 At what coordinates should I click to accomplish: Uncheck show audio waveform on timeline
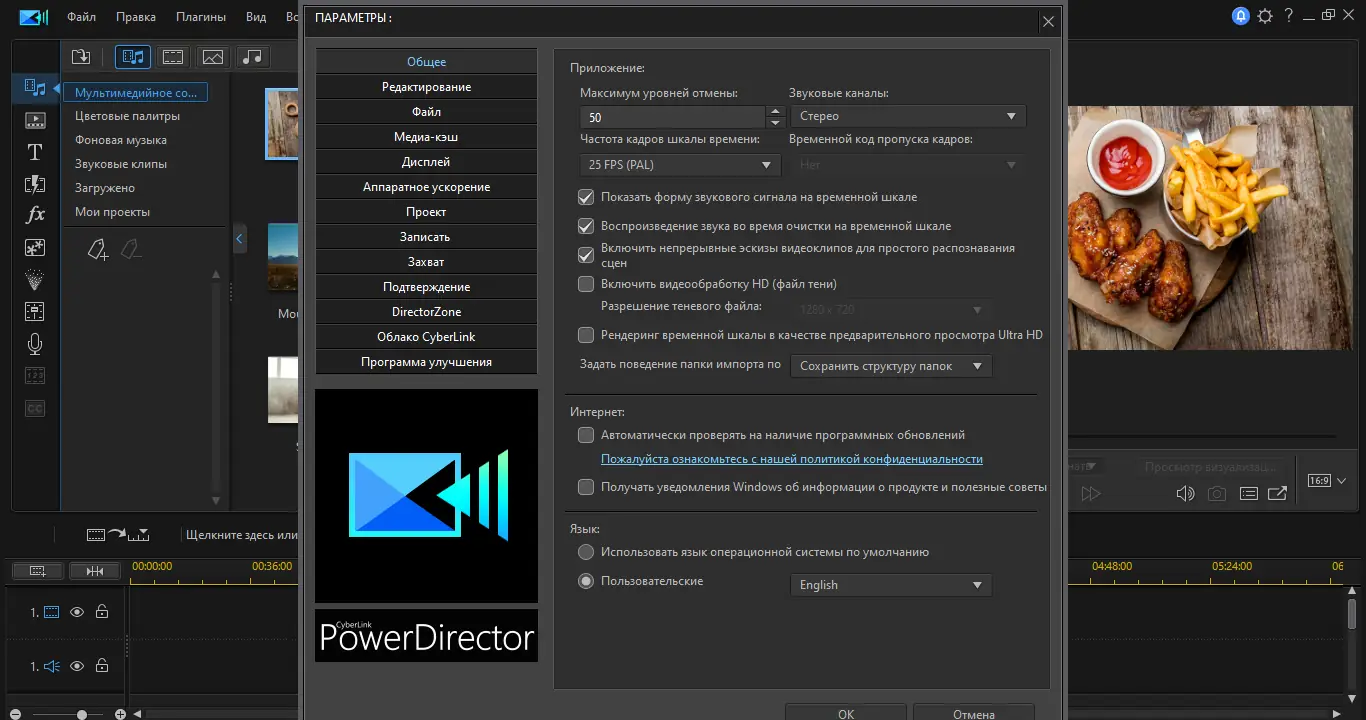[x=586, y=197]
